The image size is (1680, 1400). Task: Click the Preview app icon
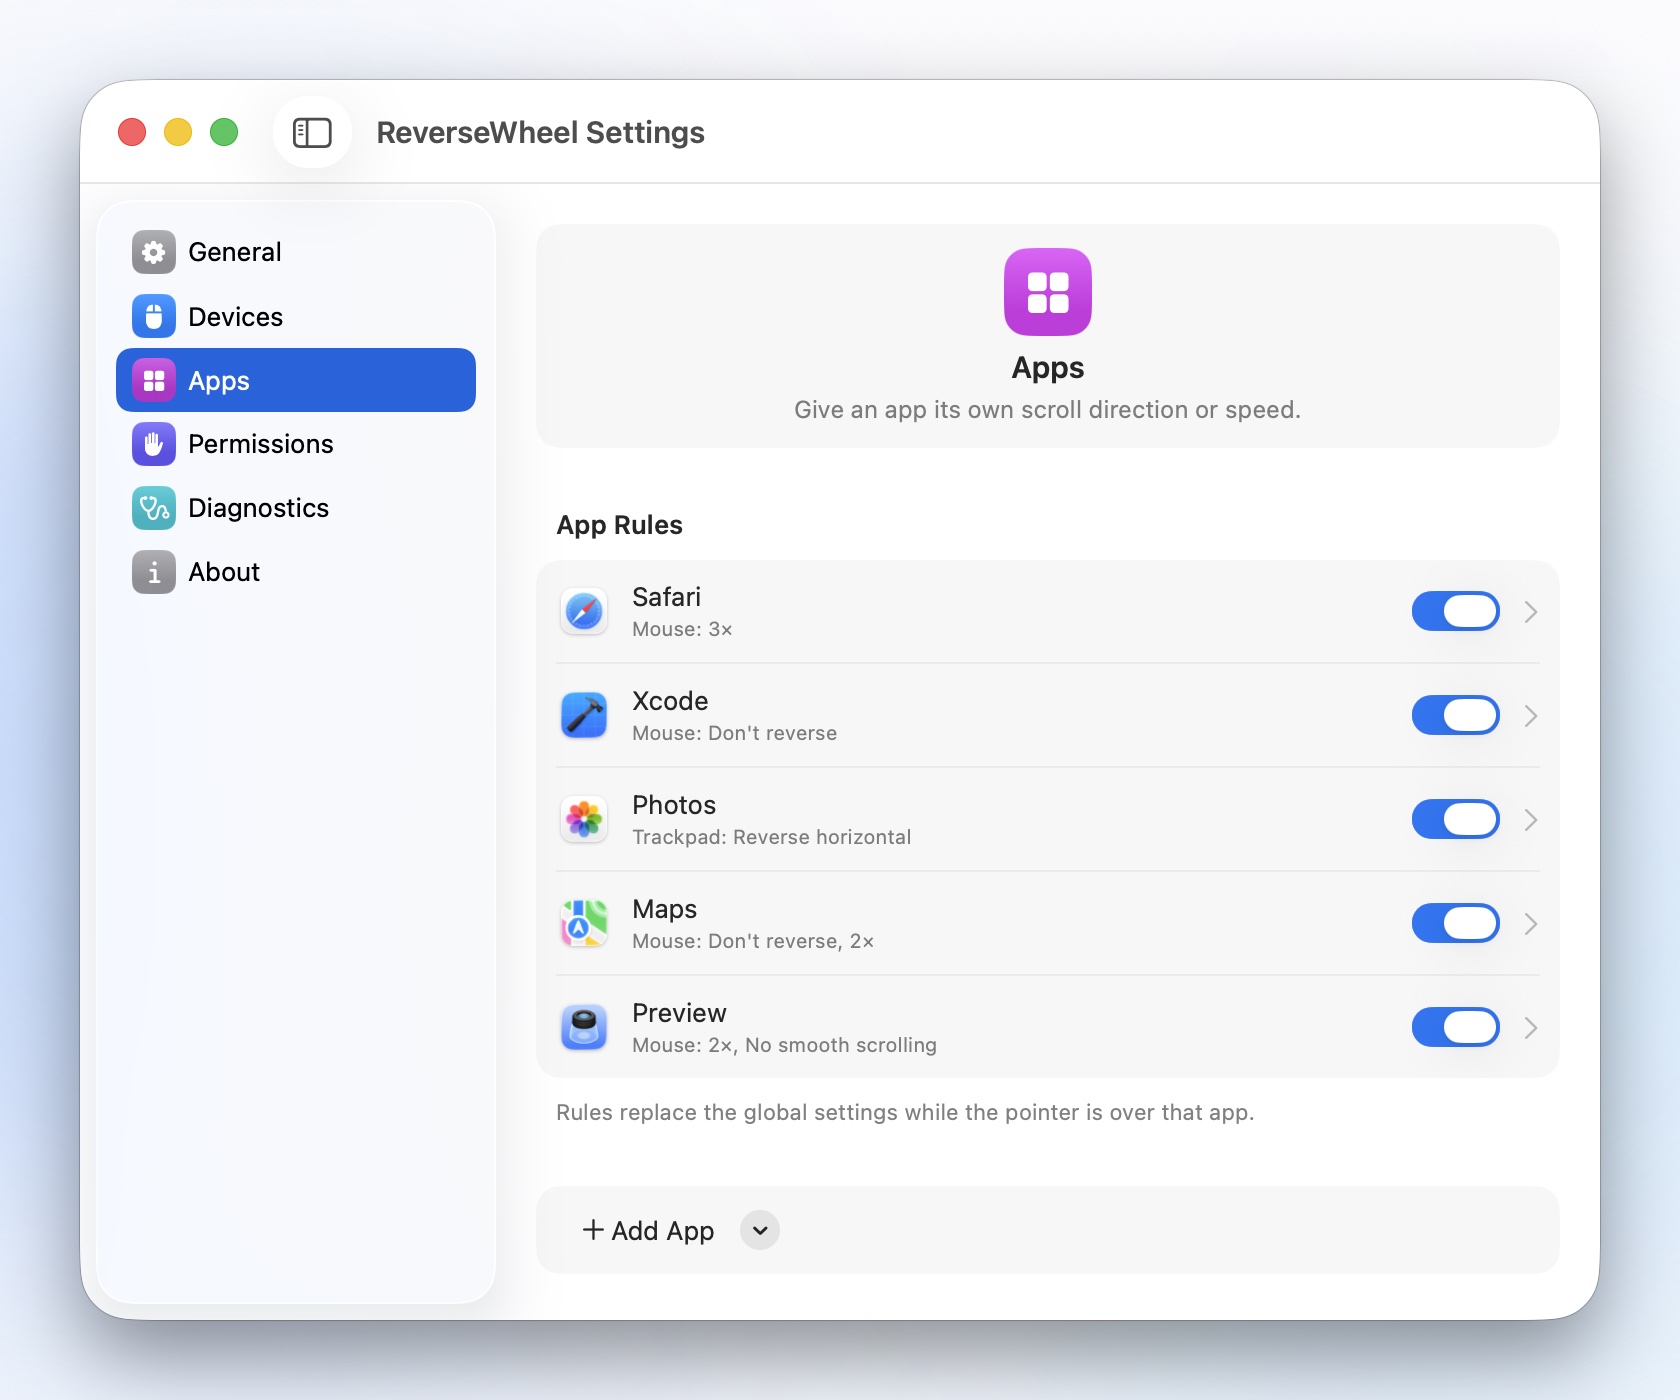584,1028
